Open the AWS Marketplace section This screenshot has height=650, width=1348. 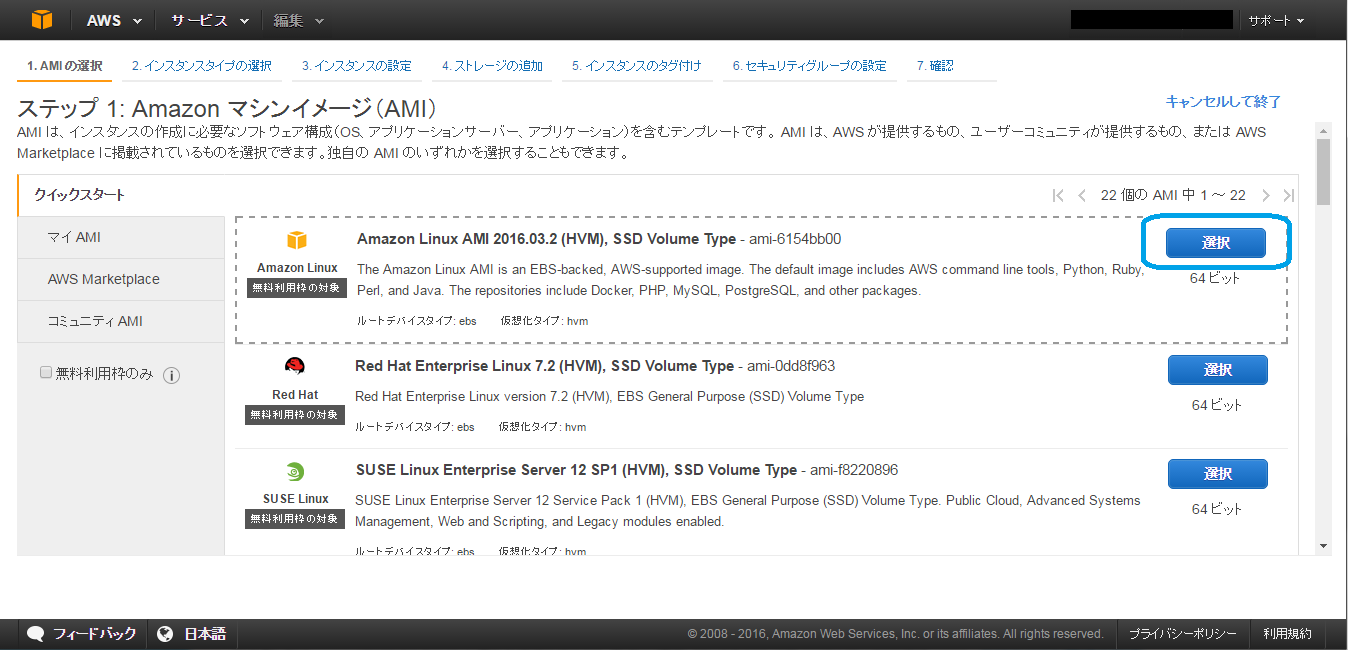coord(121,279)
